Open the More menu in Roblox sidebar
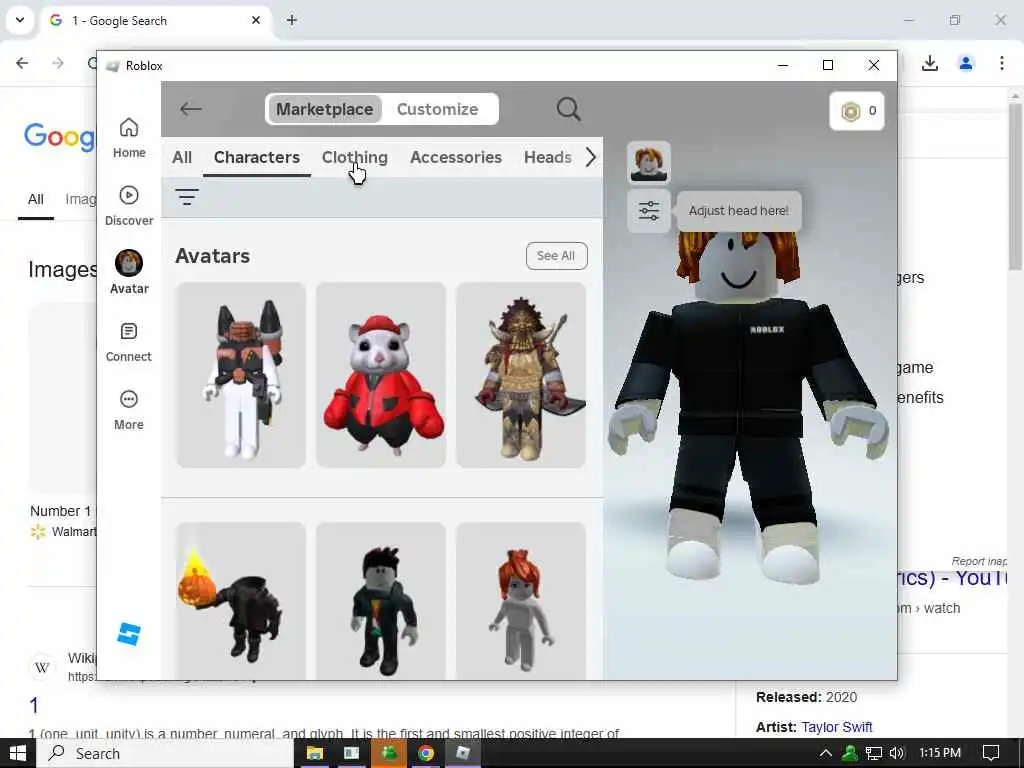This screenshot has width=1024, height=768. point(129,410)
